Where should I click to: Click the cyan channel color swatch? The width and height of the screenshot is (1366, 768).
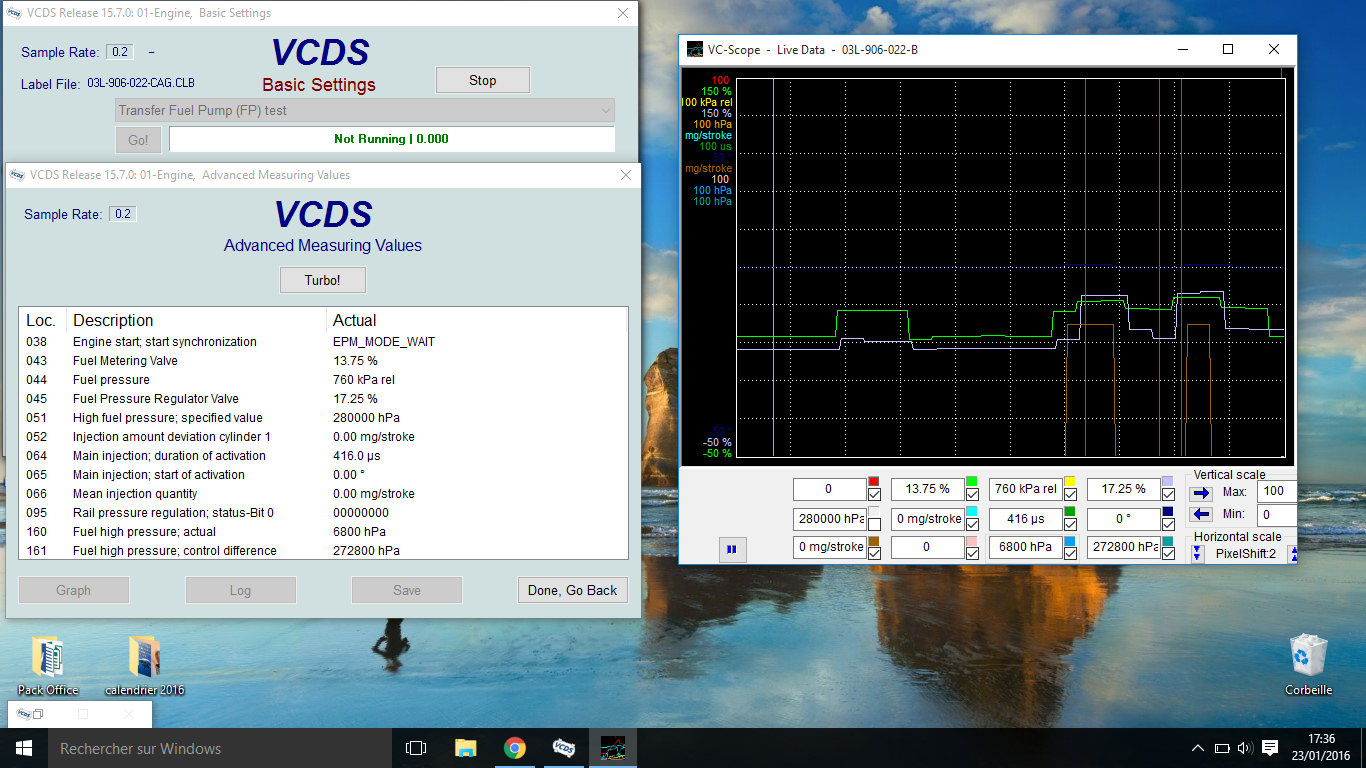(972, 511)
